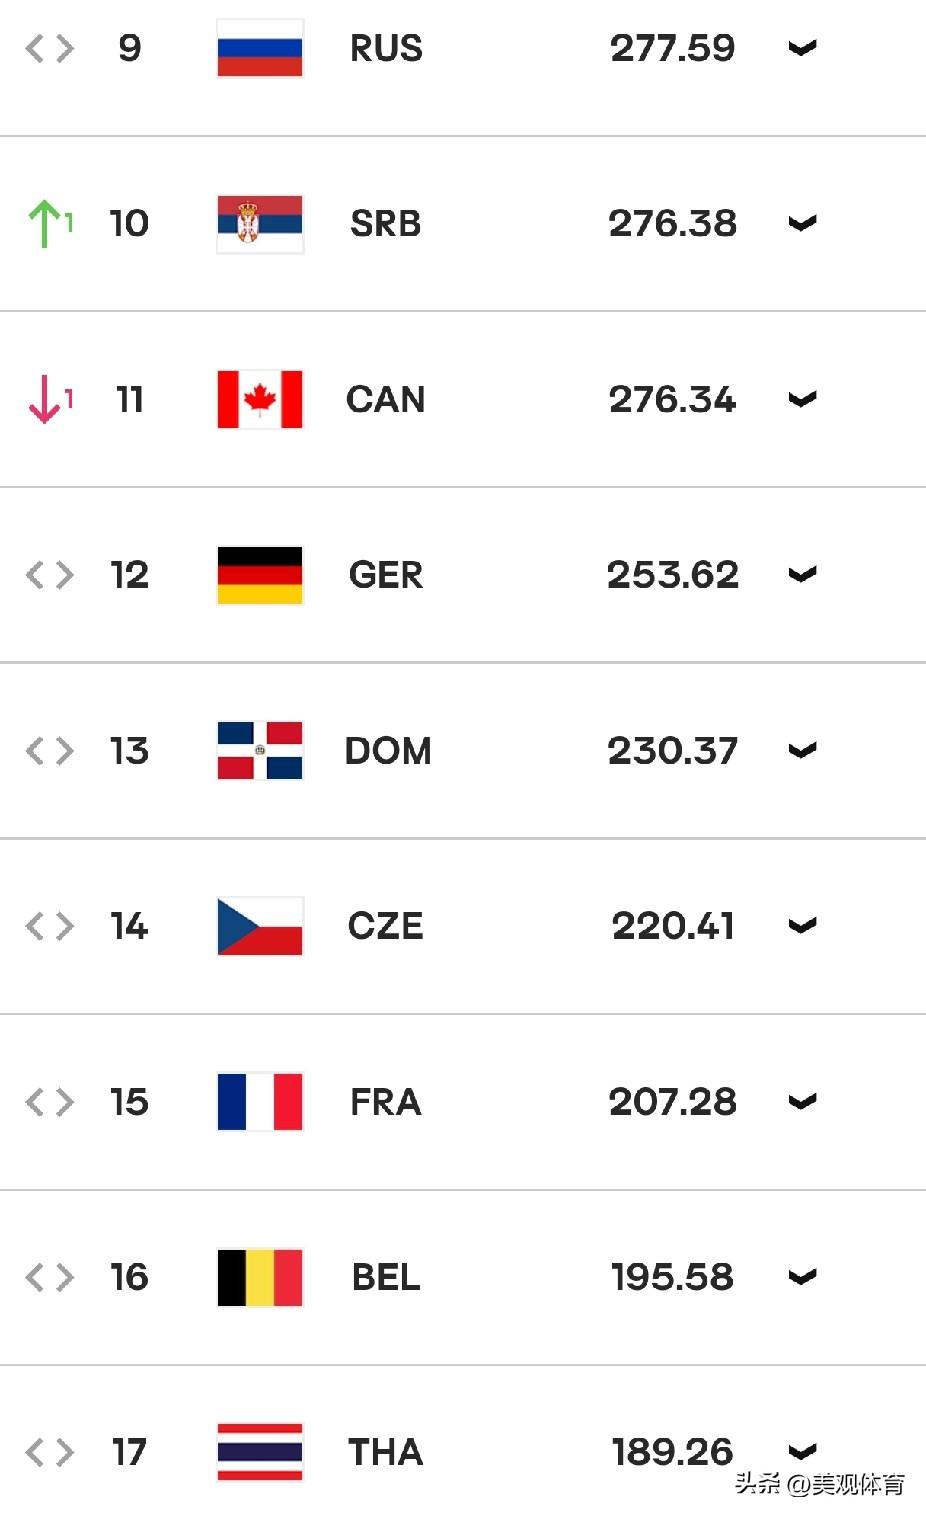Click the Dominican Republic flag

point(260,750)
